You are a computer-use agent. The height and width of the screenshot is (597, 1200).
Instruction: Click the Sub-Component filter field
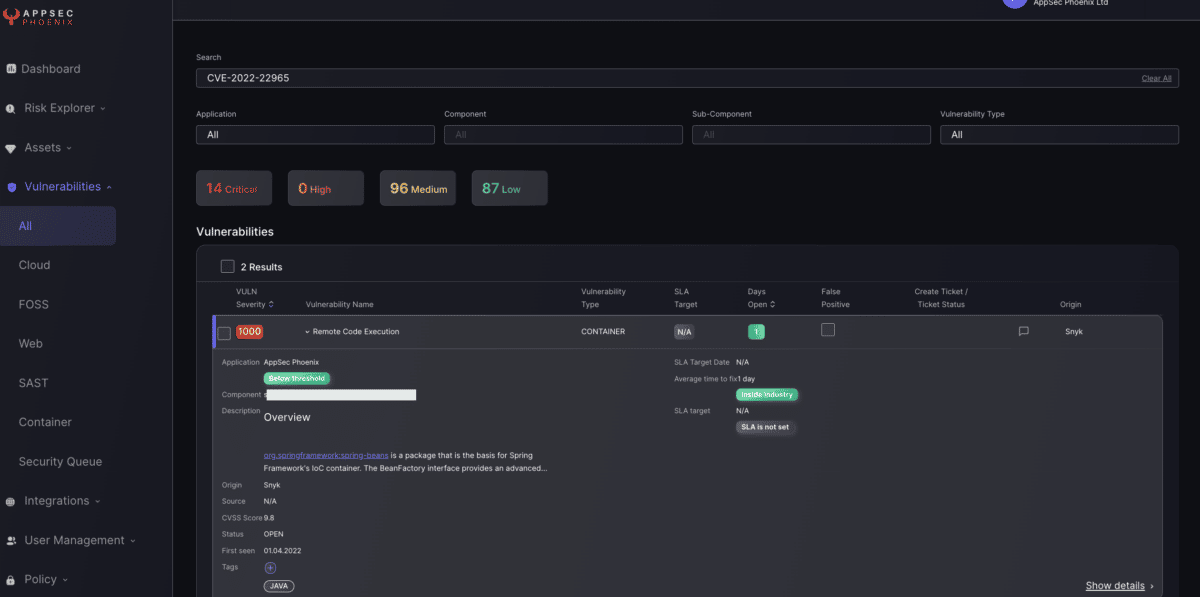pyautogui.click(x=811, y=134)
